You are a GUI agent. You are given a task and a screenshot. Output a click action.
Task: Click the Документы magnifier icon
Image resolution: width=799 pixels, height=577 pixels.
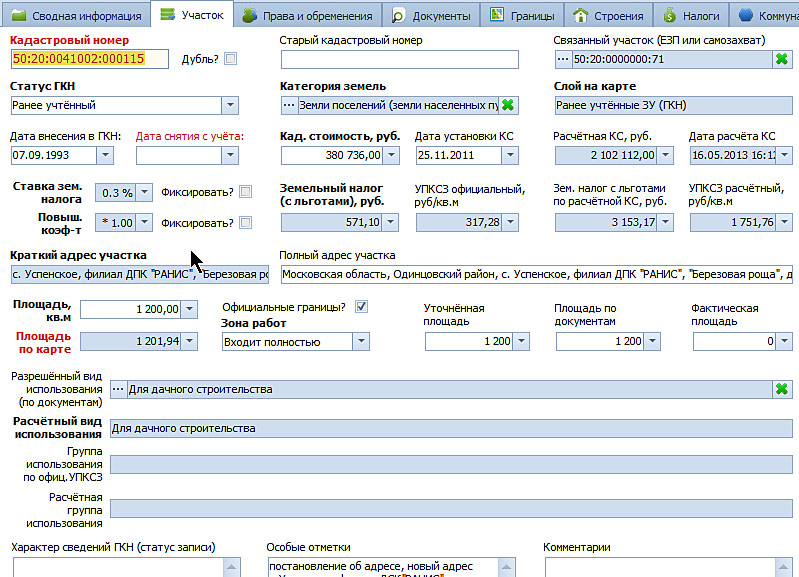tap(397, 16)
